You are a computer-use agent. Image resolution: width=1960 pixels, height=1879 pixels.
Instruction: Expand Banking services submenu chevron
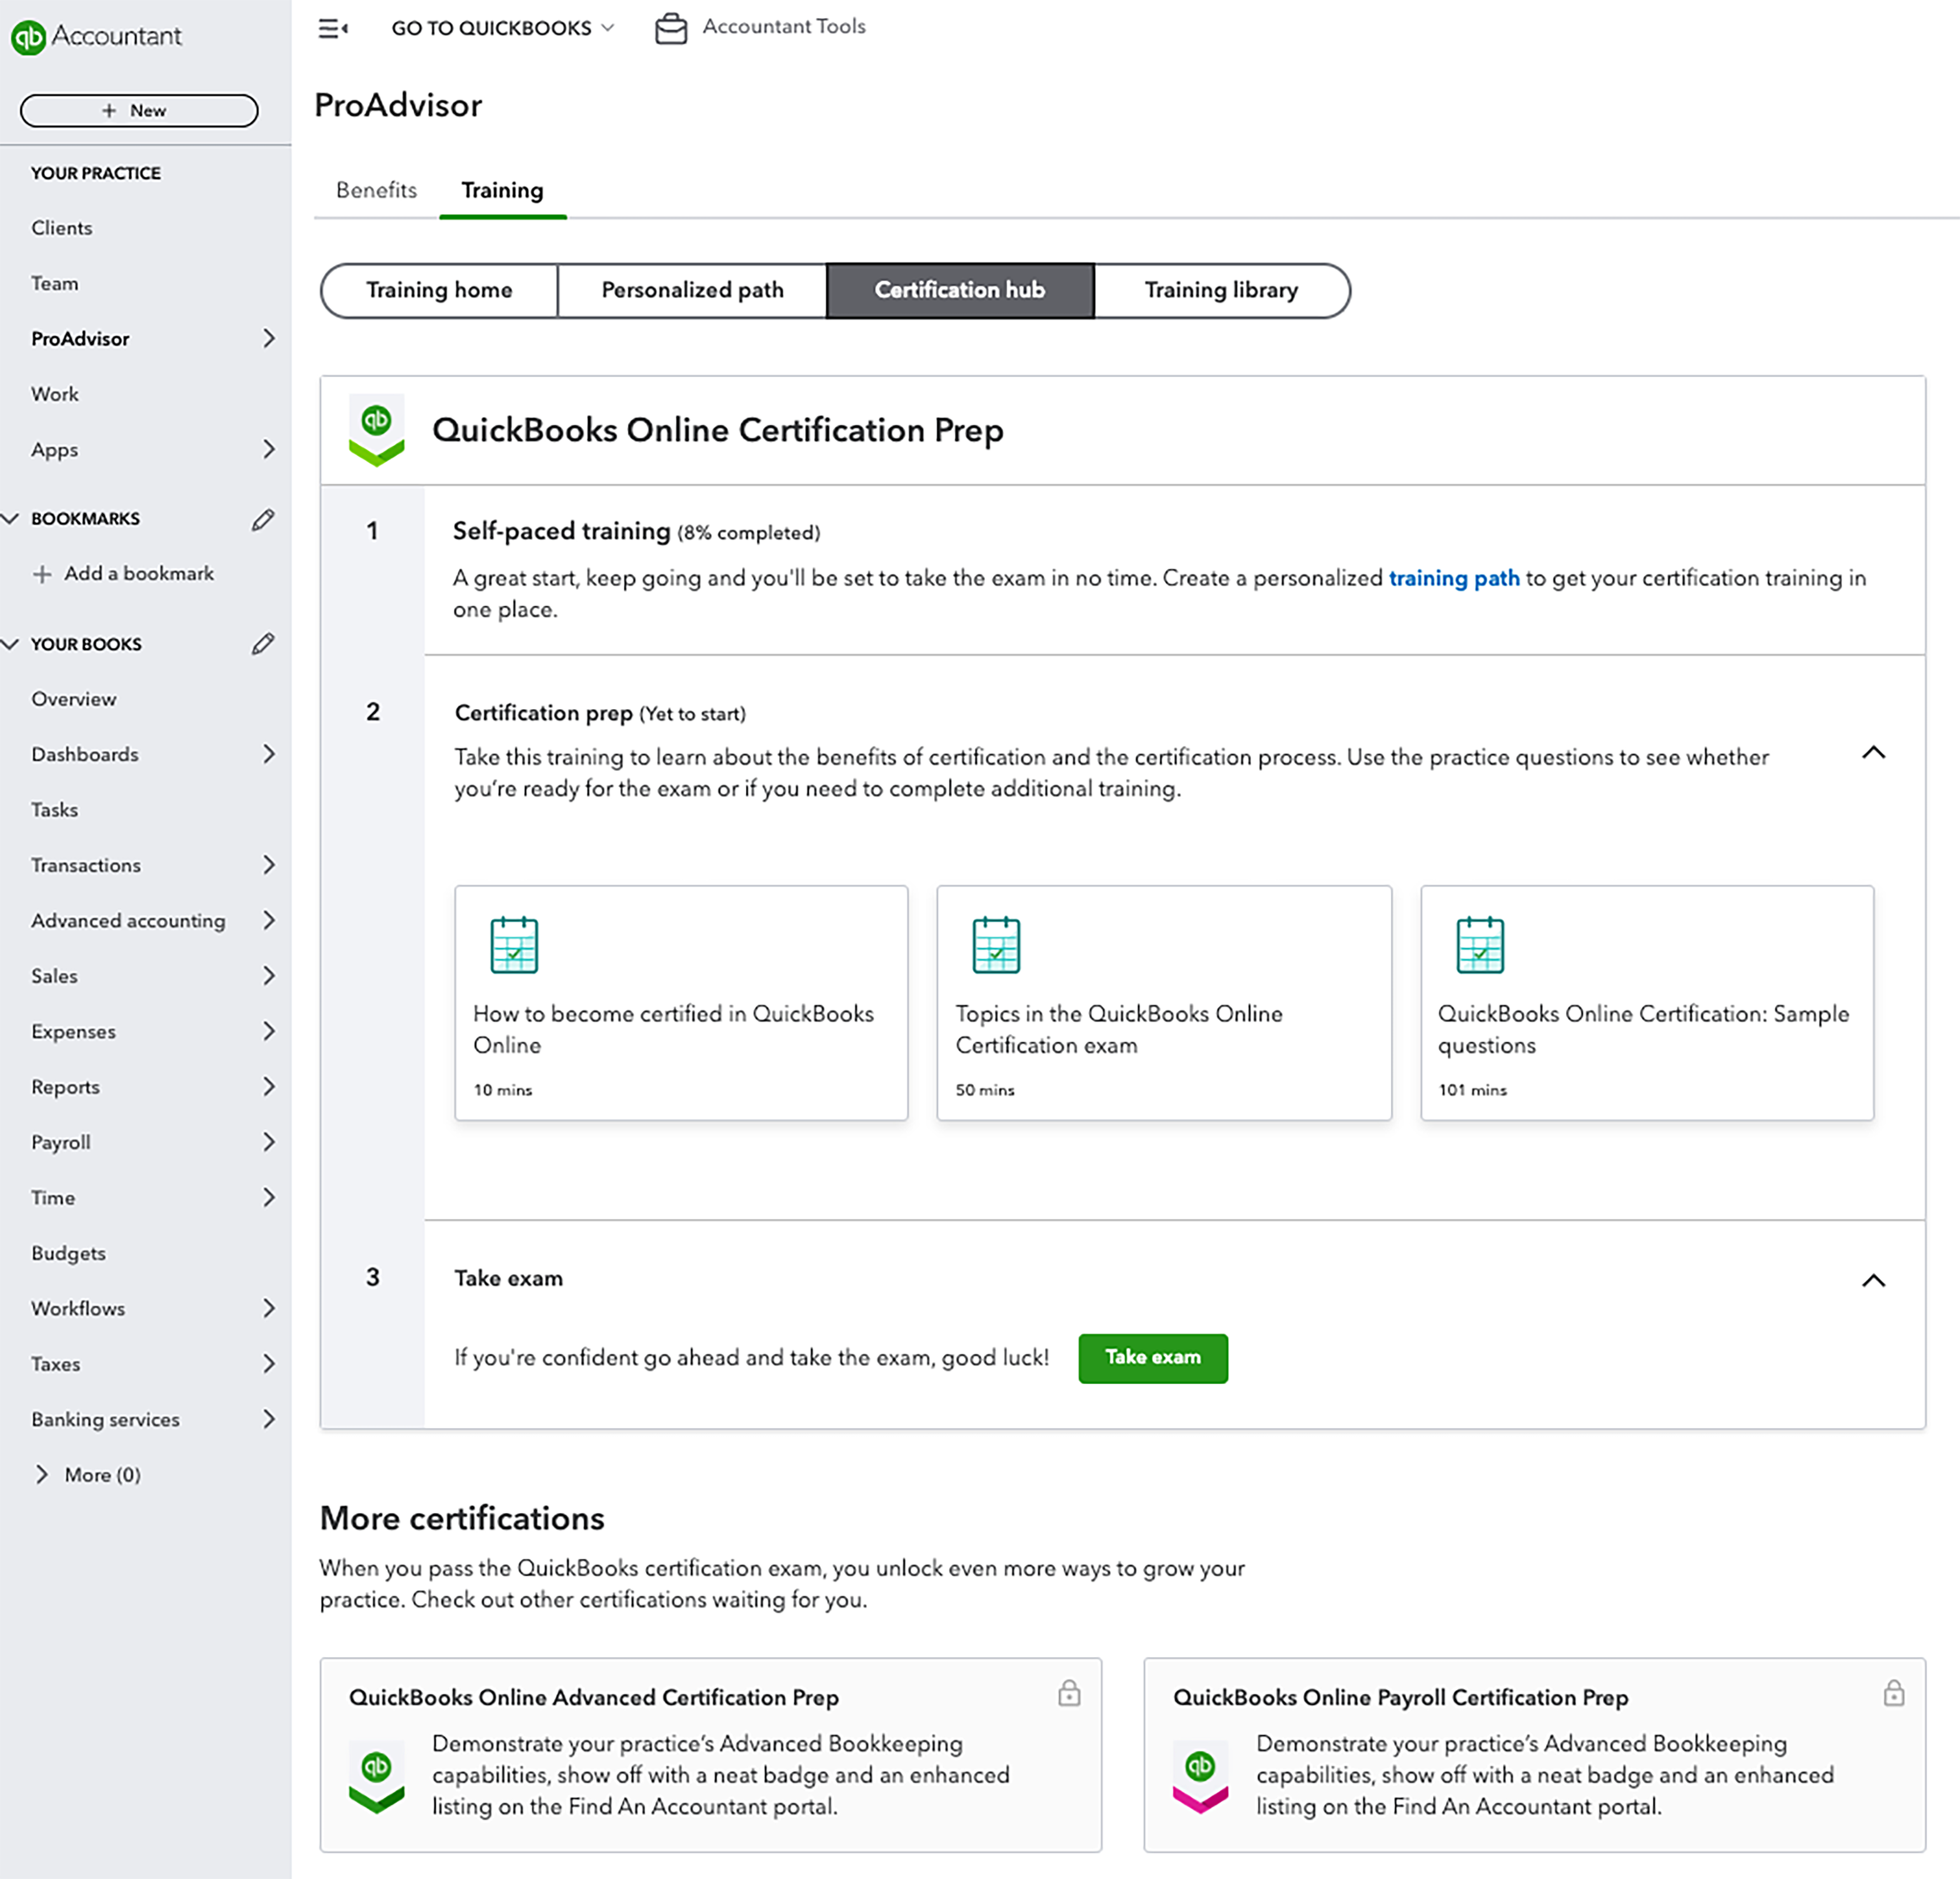pos(268,1419)
